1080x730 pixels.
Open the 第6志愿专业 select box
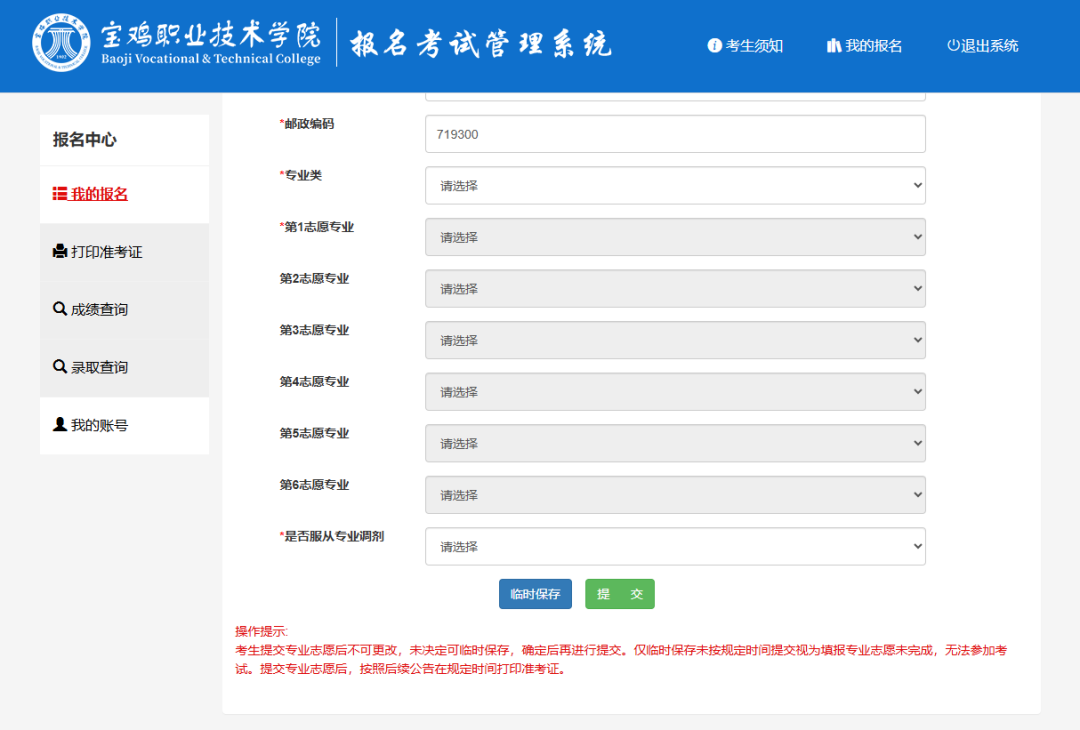tap(675, 495)
